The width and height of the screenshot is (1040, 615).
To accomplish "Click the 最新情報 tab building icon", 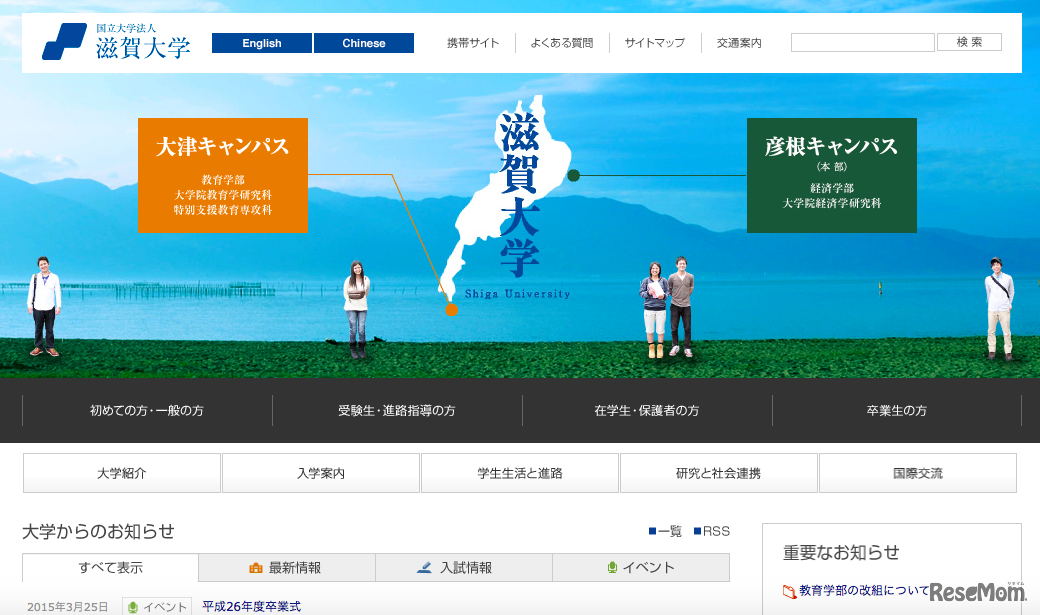I will point(256,568).
